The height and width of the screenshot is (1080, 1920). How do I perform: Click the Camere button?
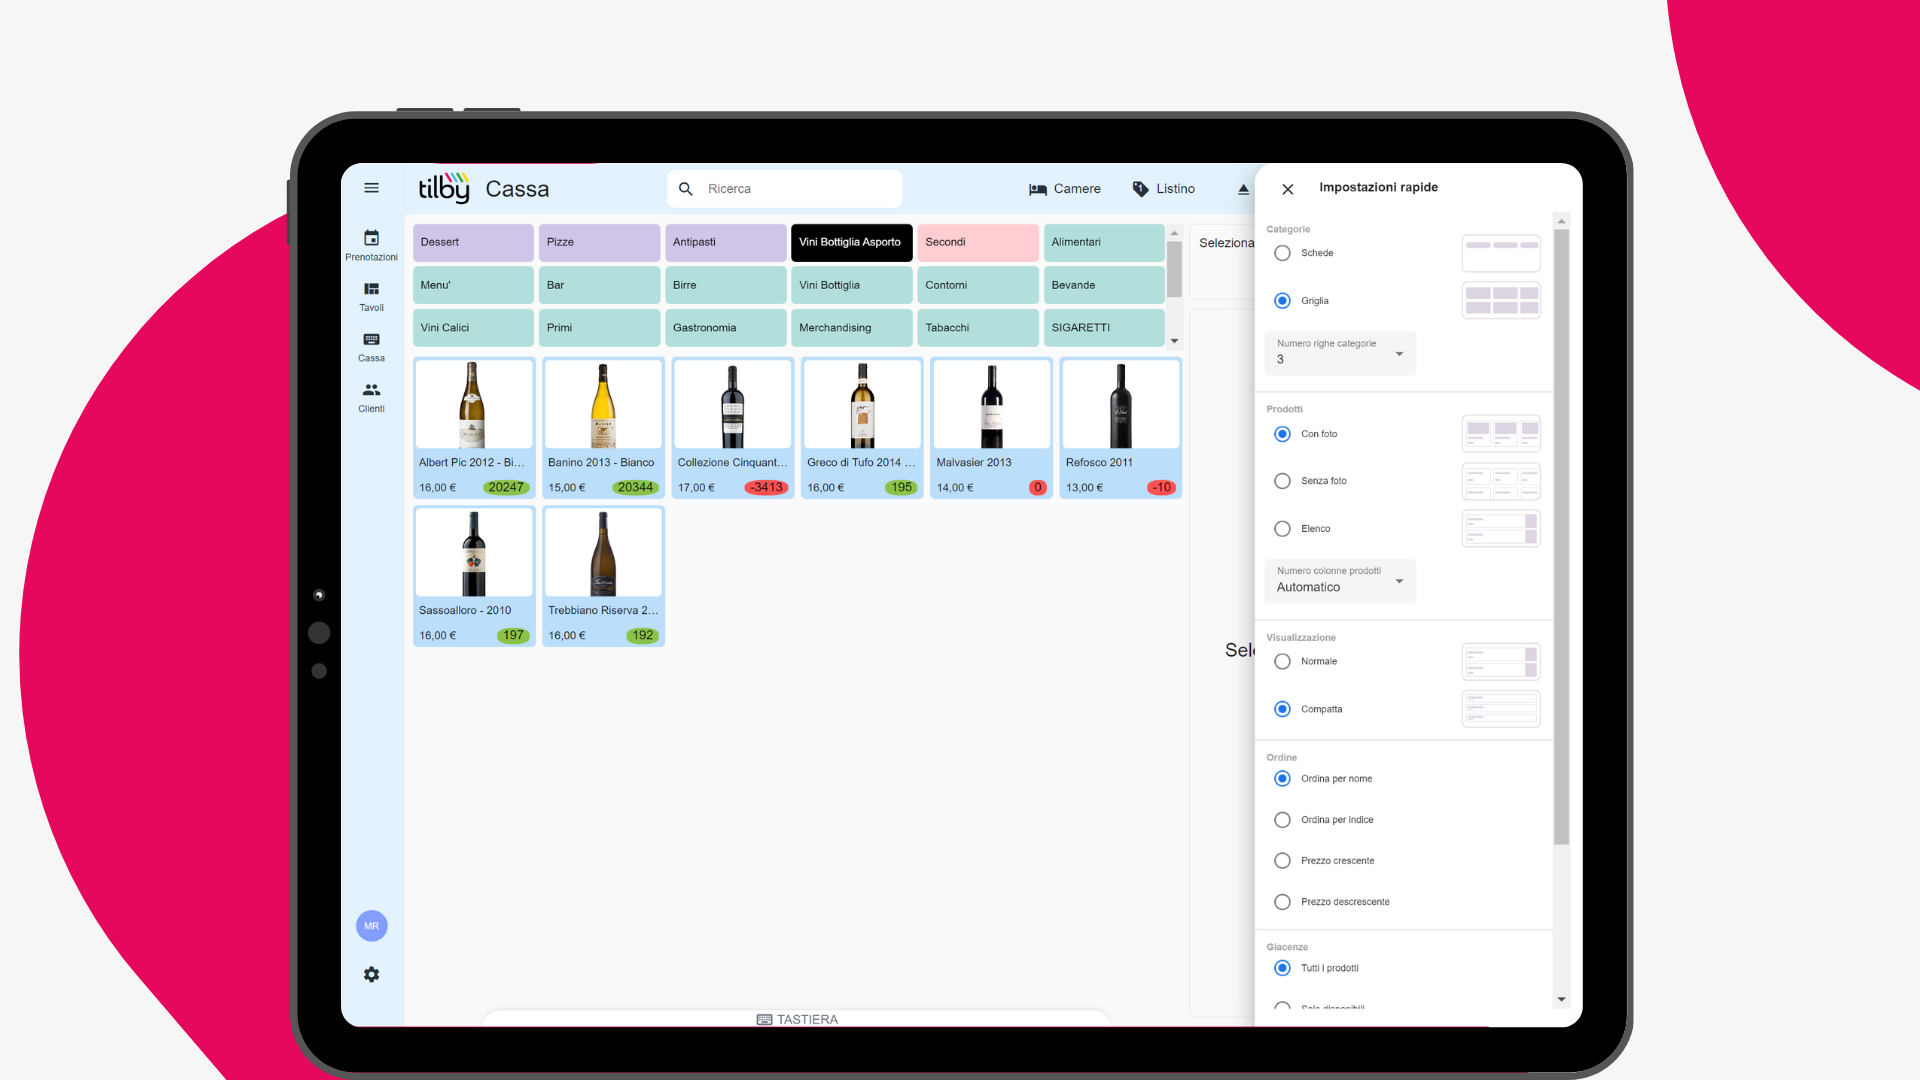1065,189
